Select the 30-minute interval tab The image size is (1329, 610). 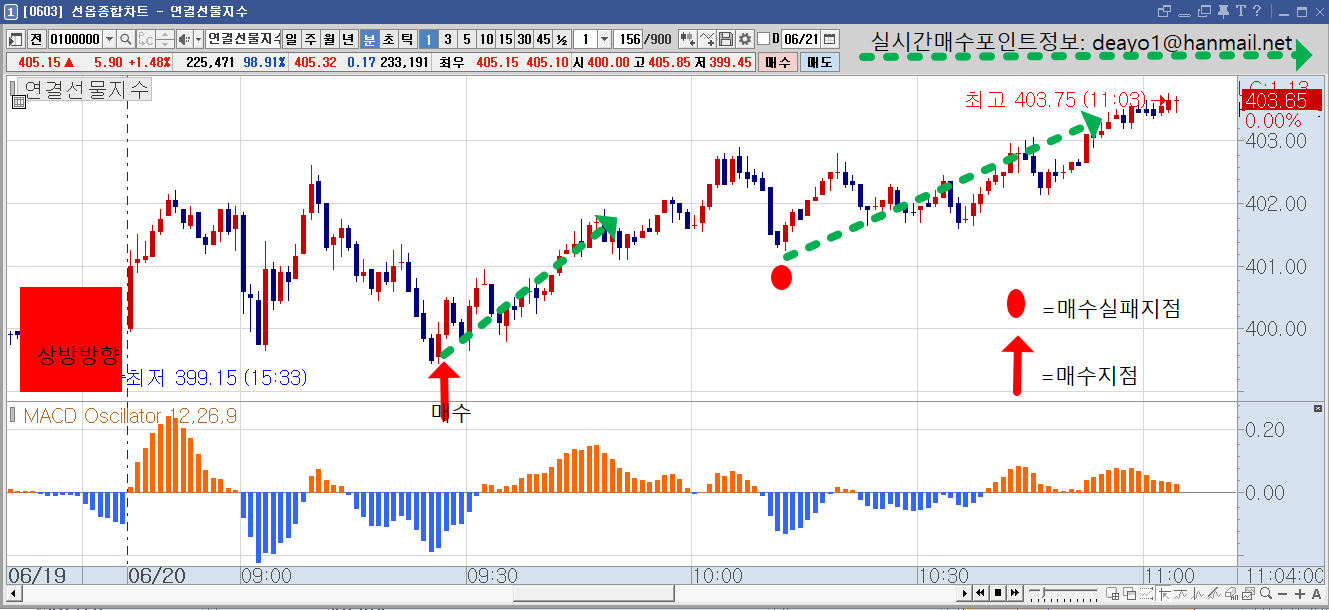[x=523, y=39]
